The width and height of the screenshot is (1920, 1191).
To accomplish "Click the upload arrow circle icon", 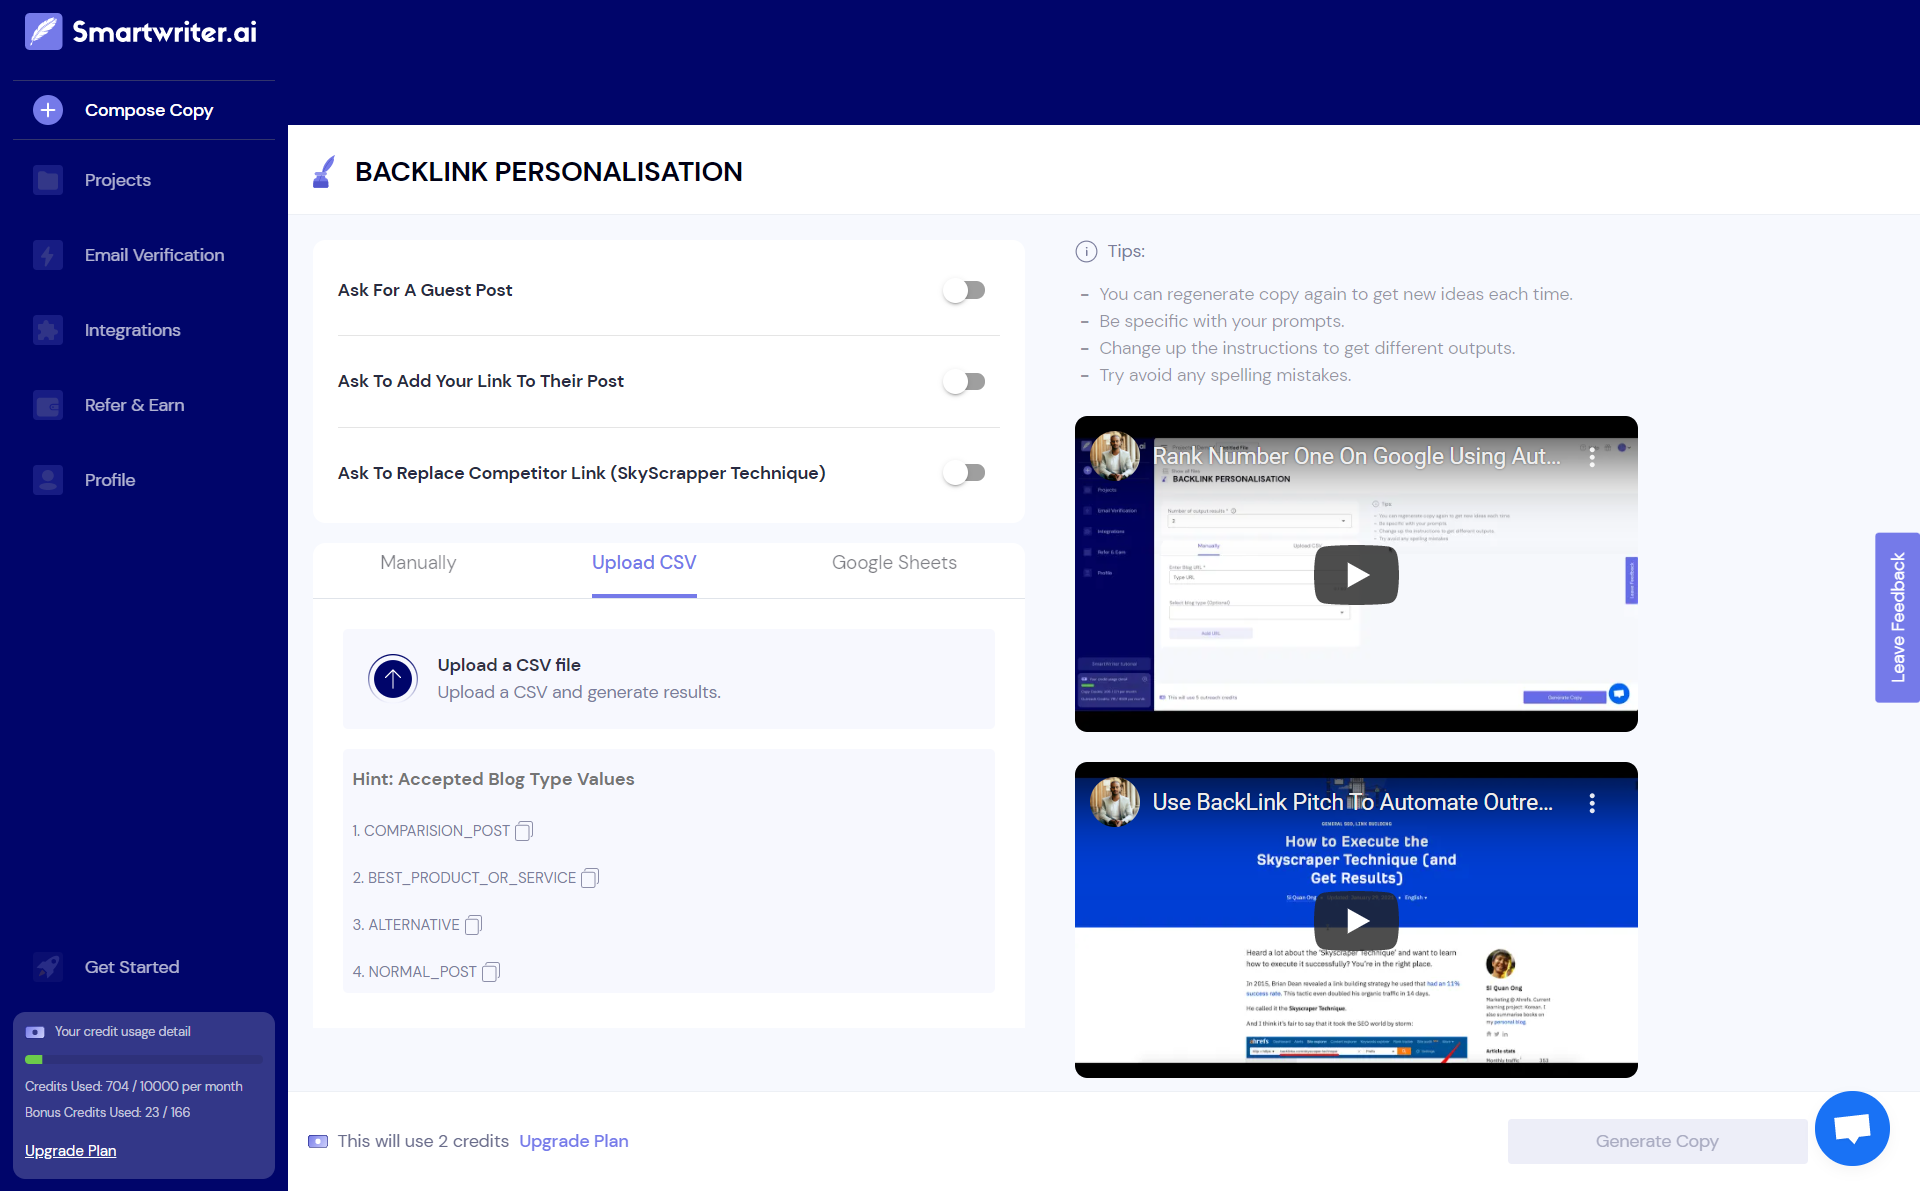I will [393, 679].
